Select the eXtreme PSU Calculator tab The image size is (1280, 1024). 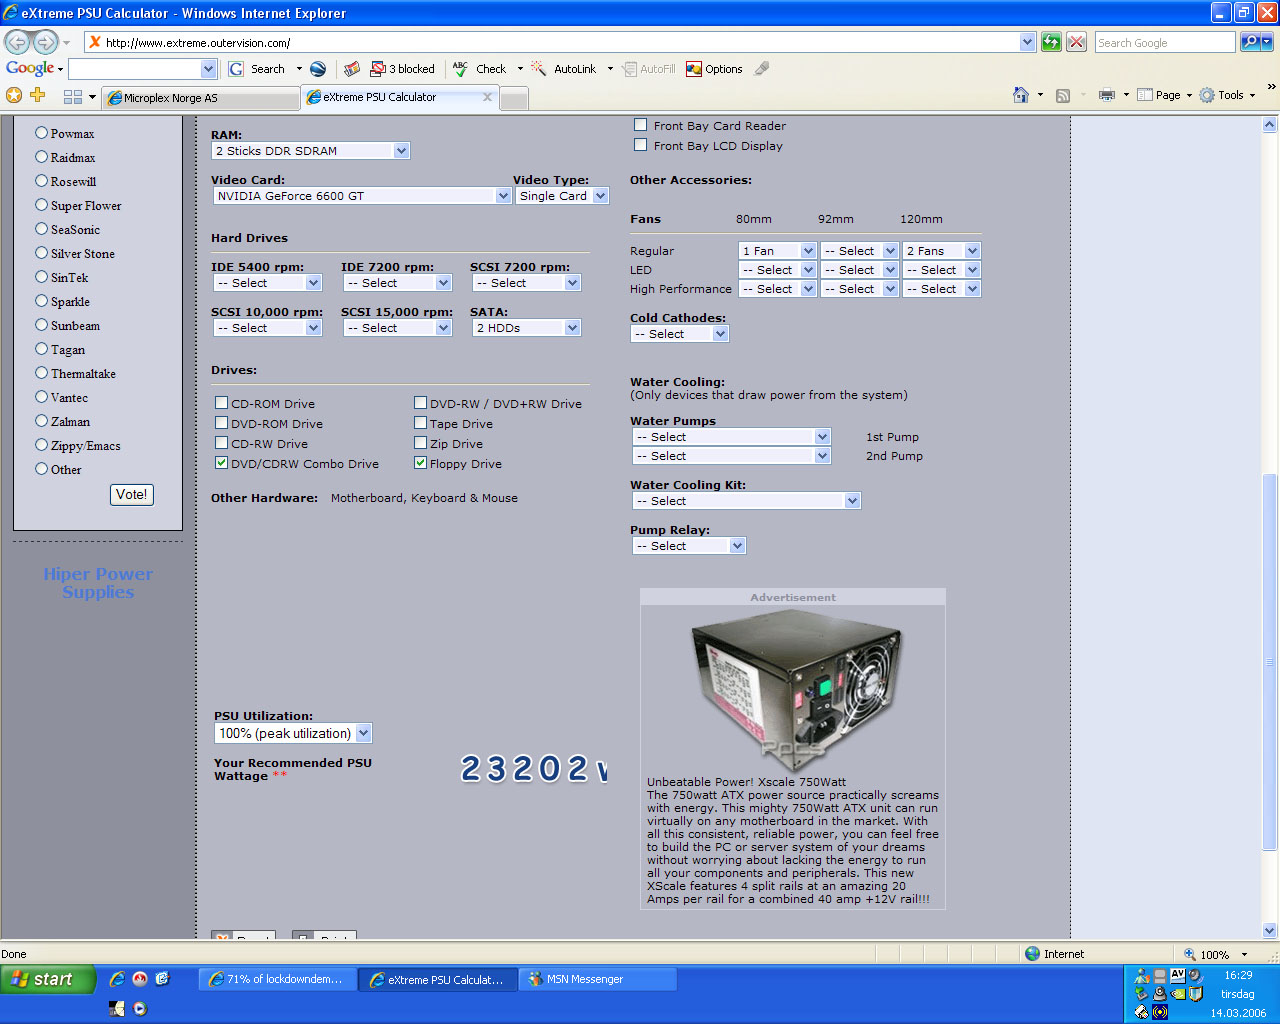(400, 97)
